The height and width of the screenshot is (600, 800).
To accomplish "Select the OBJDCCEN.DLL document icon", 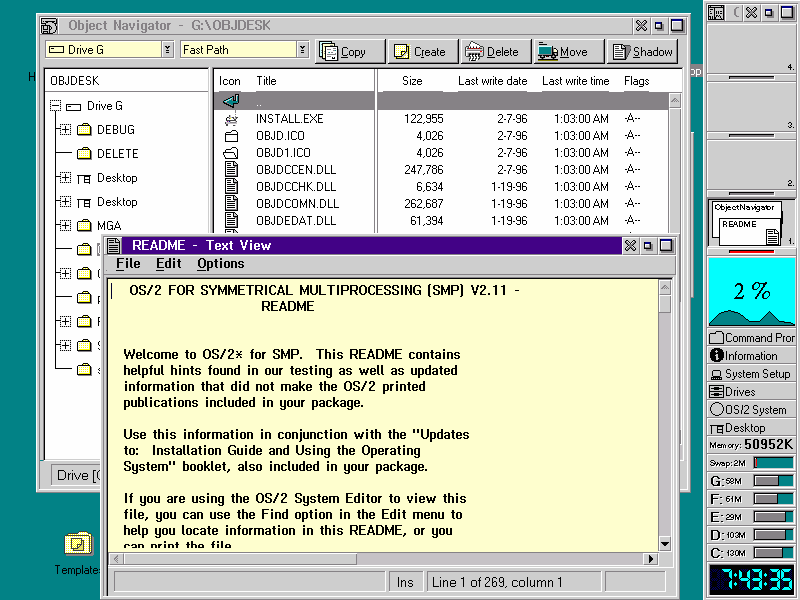I will [x=231, y=169].
